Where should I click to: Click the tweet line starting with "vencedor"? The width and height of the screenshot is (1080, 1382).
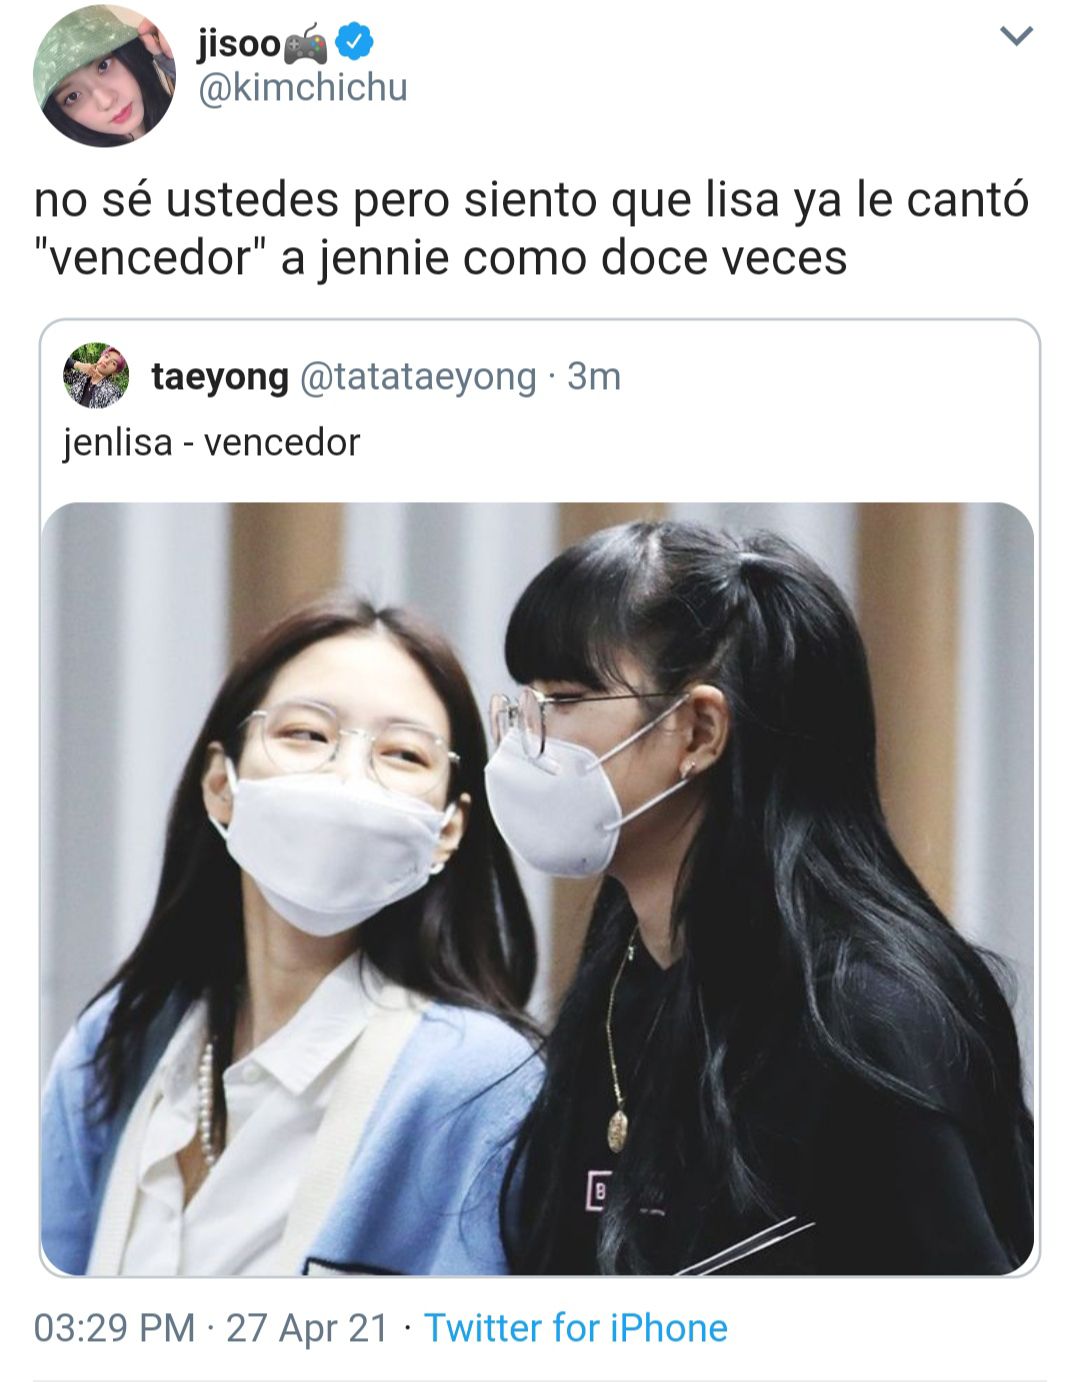pos(440,258)
